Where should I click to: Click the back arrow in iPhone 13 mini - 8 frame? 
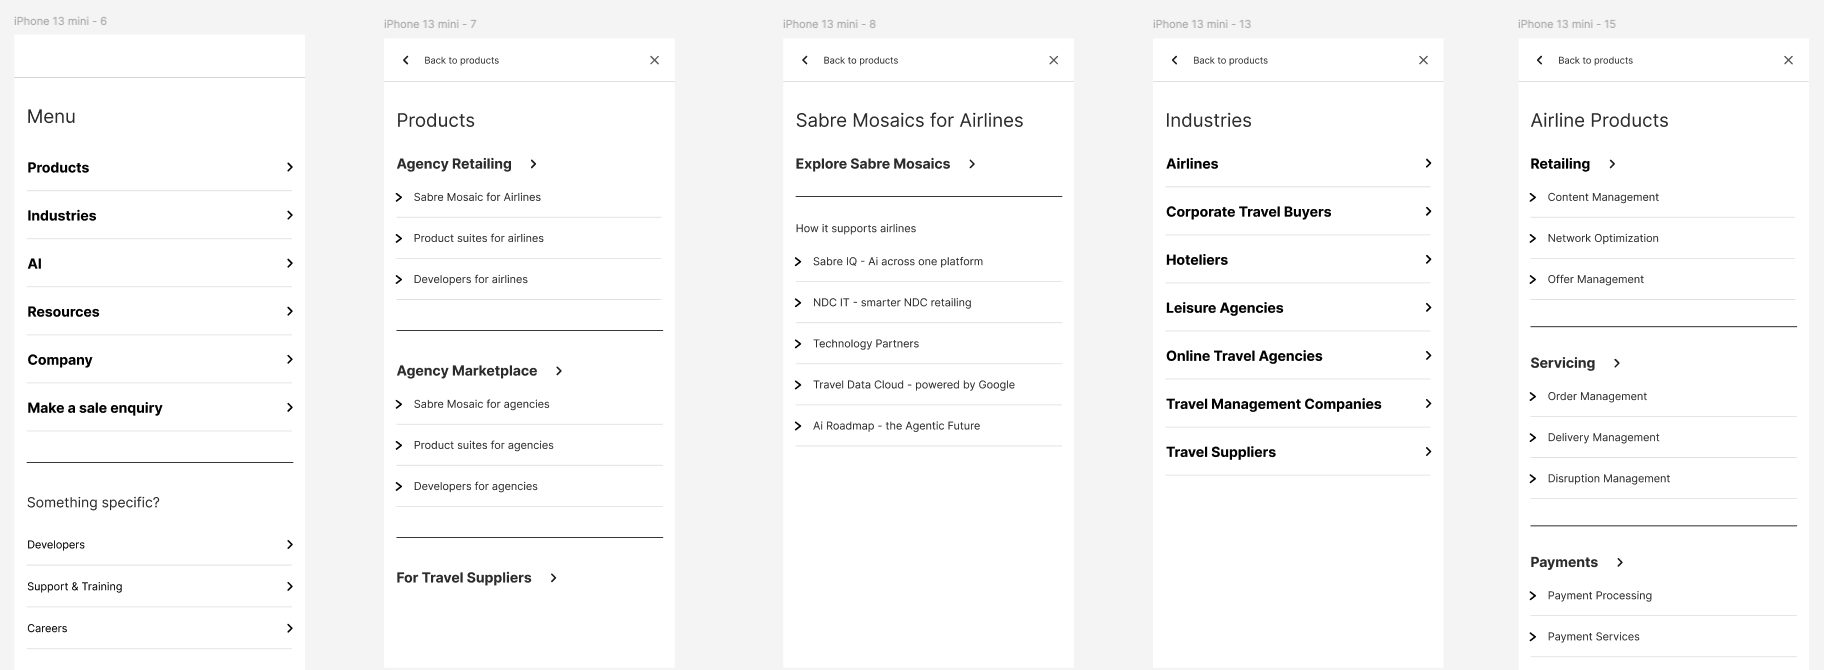click(x=805, y=60)
